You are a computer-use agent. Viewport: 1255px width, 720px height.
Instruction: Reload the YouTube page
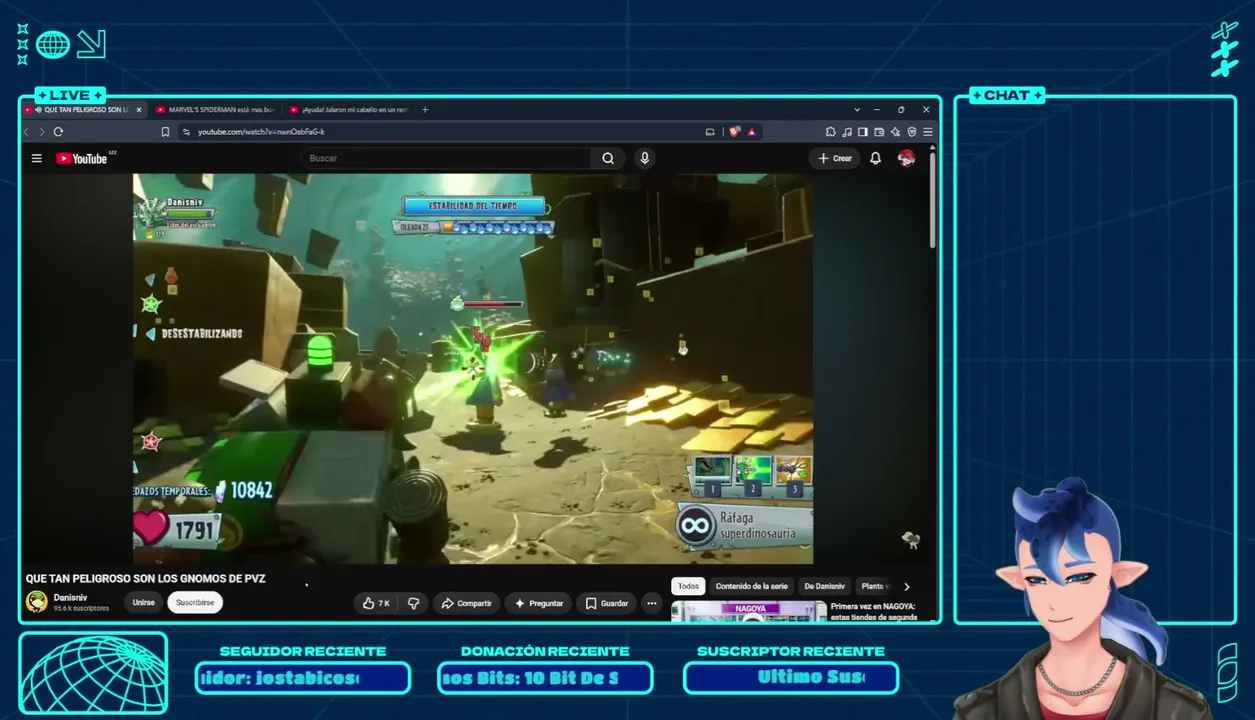click(x=58, y=132)
